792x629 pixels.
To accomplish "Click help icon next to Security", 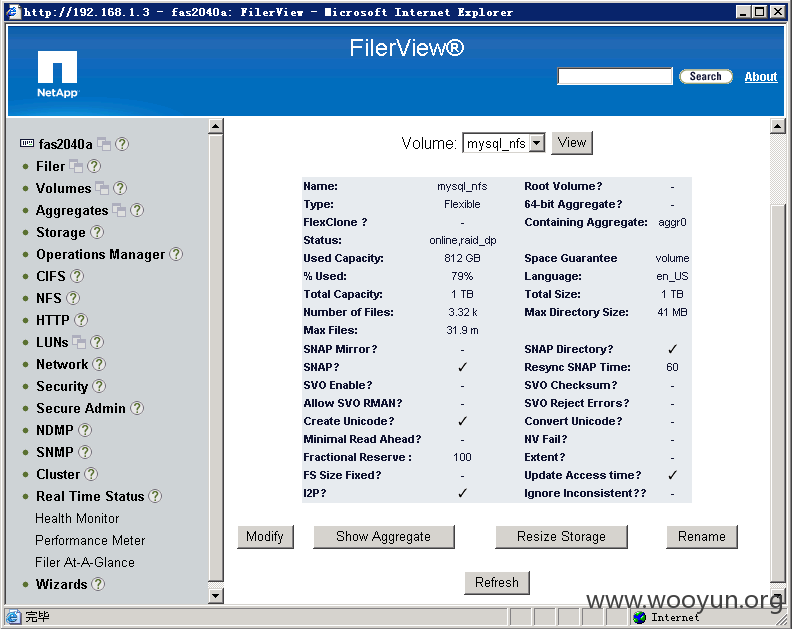I will pos(99,386).
